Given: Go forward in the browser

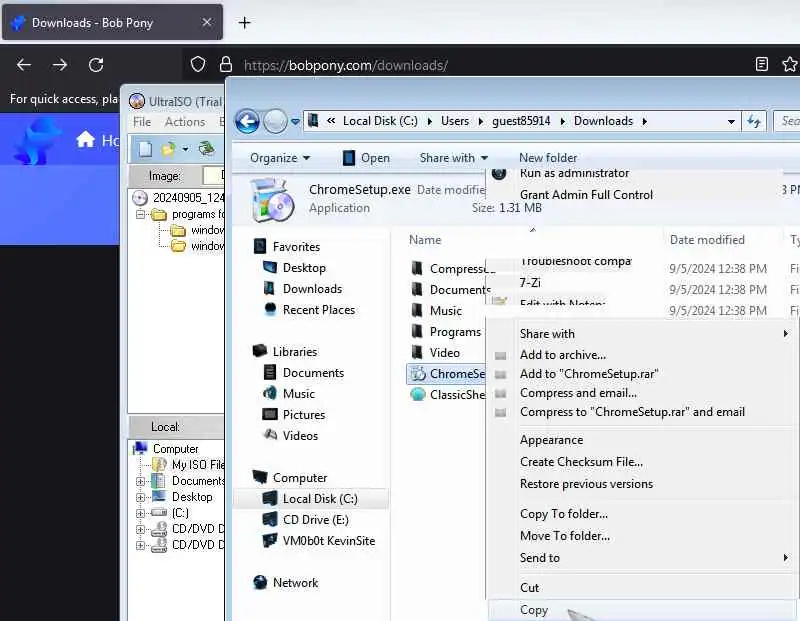Looking at the screenshot, I should point(60,65).
